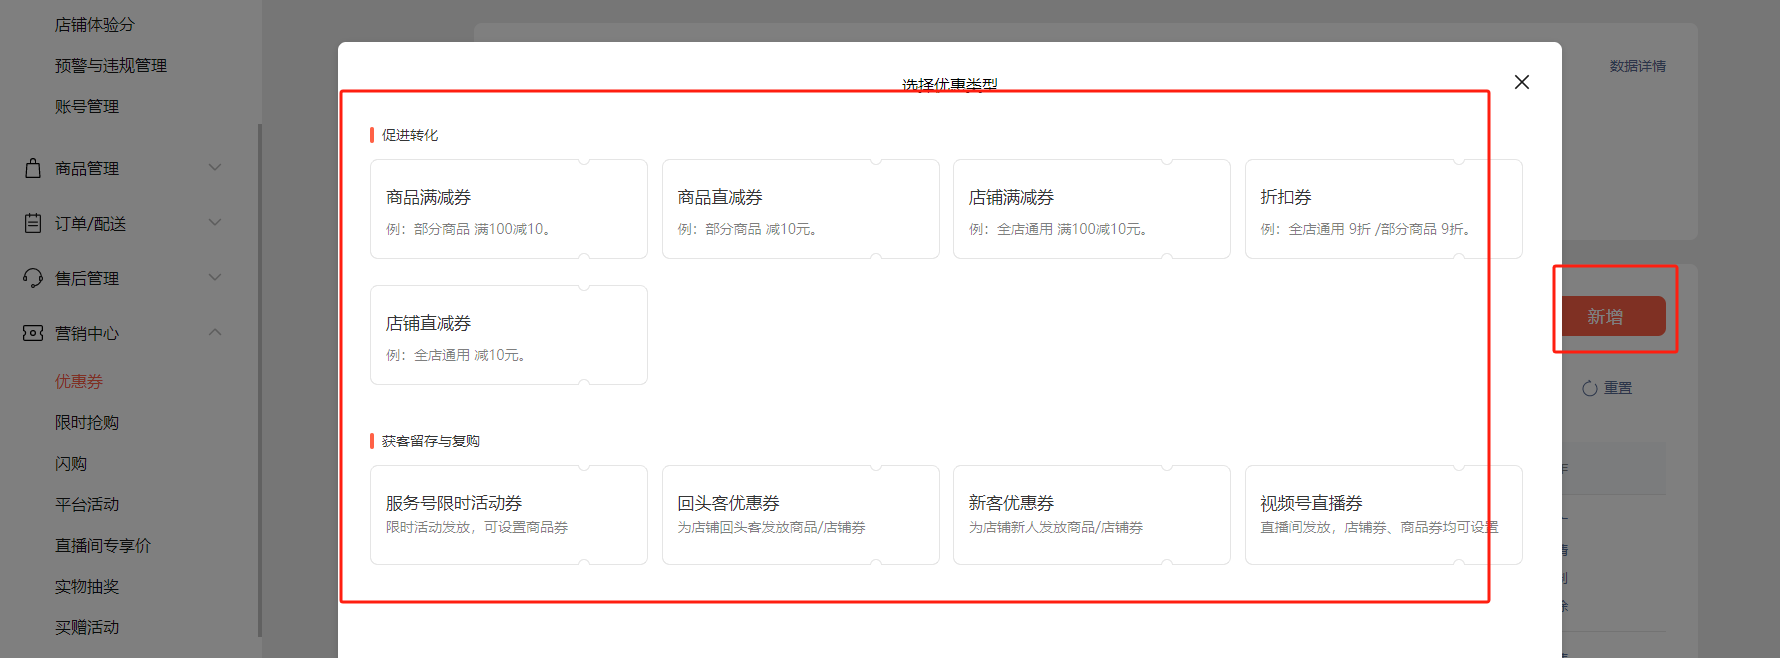This screenshot has width=1780, height=658.
Task: Click the 促进转化 section heading
Action: click(x=410, y=135)
